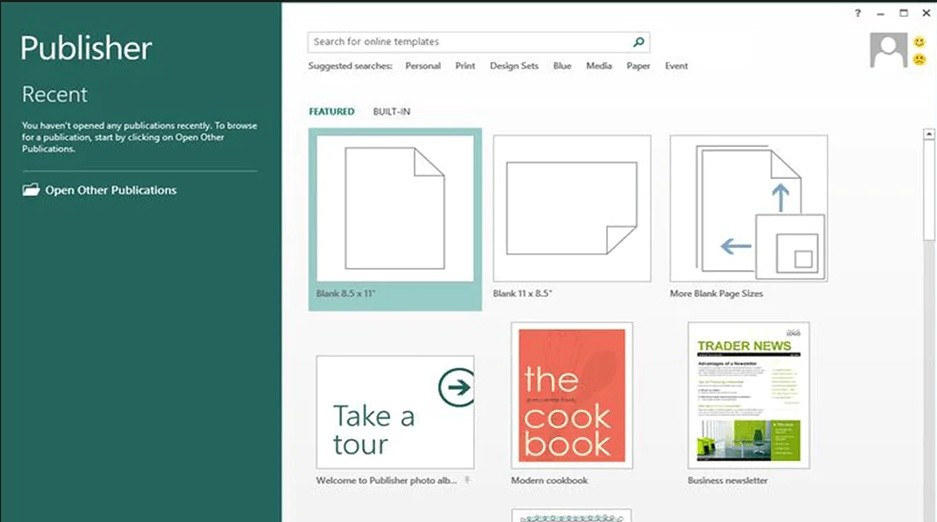This screenshot has width=937, height=522.
Task: Pick the Business newsletter template
Action: [748, 396]
